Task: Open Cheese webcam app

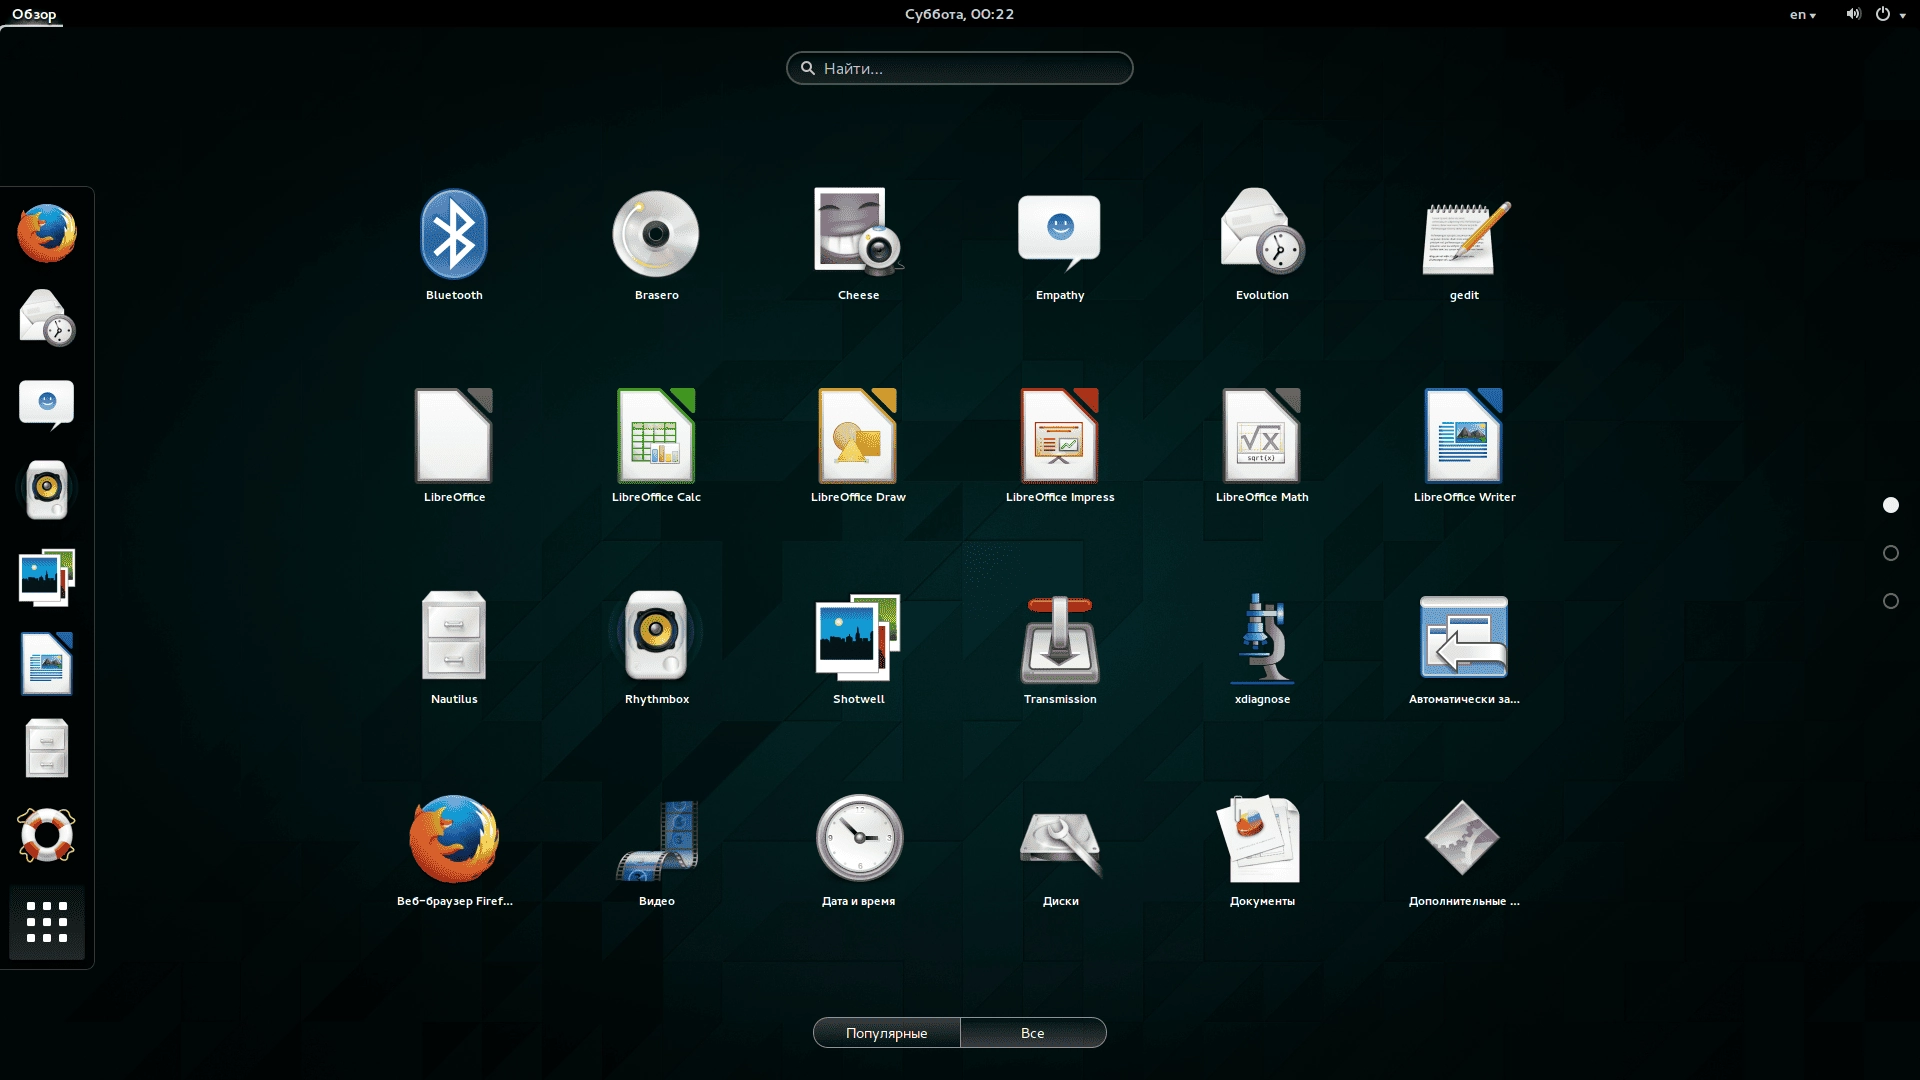Action: coord(858,232)
